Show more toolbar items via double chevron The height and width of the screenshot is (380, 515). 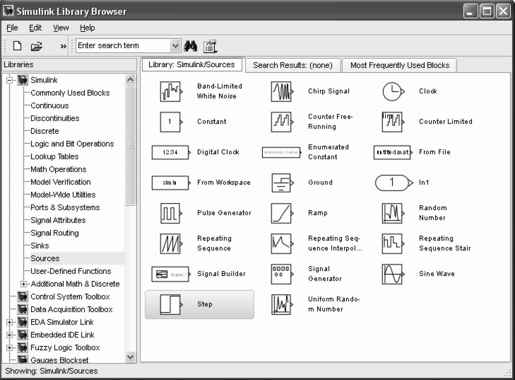63,46
